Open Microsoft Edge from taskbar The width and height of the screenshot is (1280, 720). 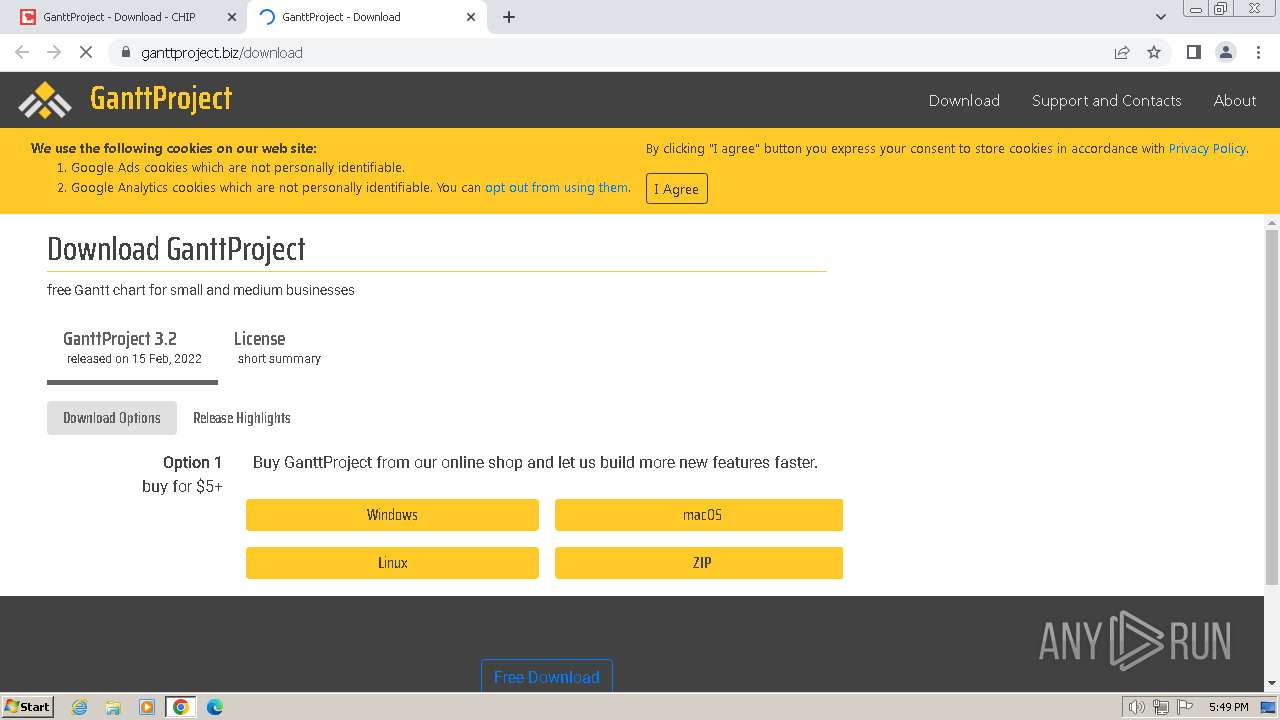coord(215,707)
